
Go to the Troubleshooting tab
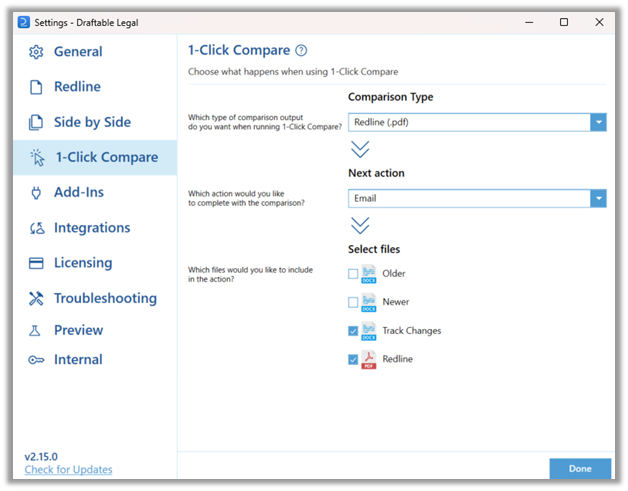pyautogui.click(x=95, y=298)
